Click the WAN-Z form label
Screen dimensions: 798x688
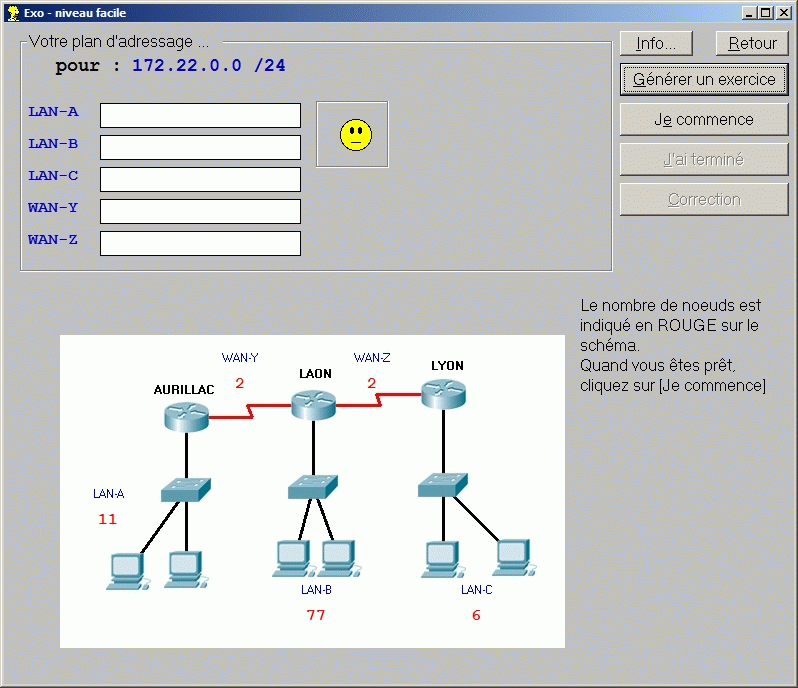coord(53,240)
